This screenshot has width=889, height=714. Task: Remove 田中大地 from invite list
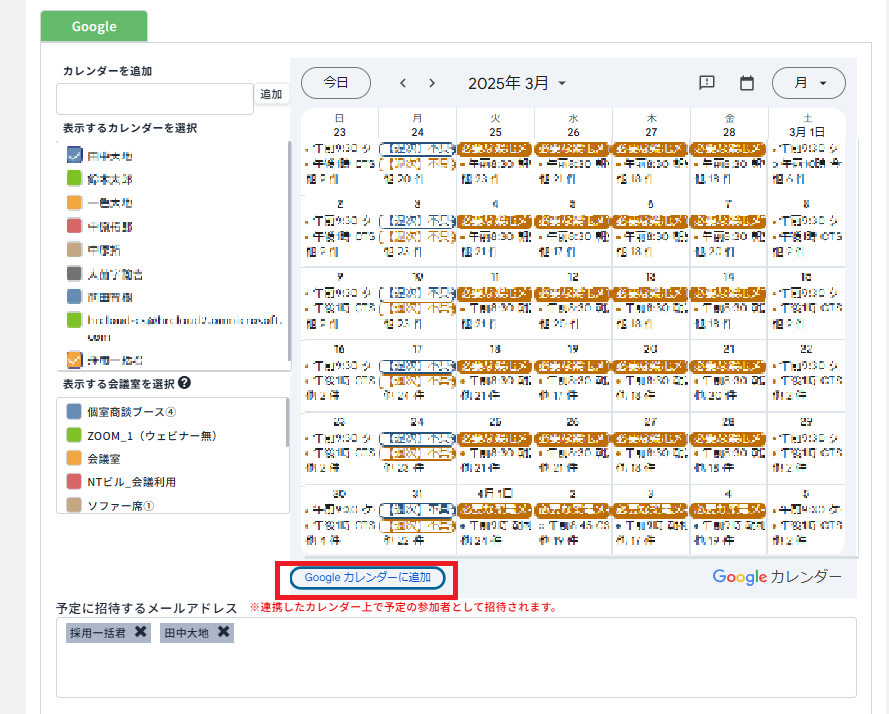(x=224, y=632)
